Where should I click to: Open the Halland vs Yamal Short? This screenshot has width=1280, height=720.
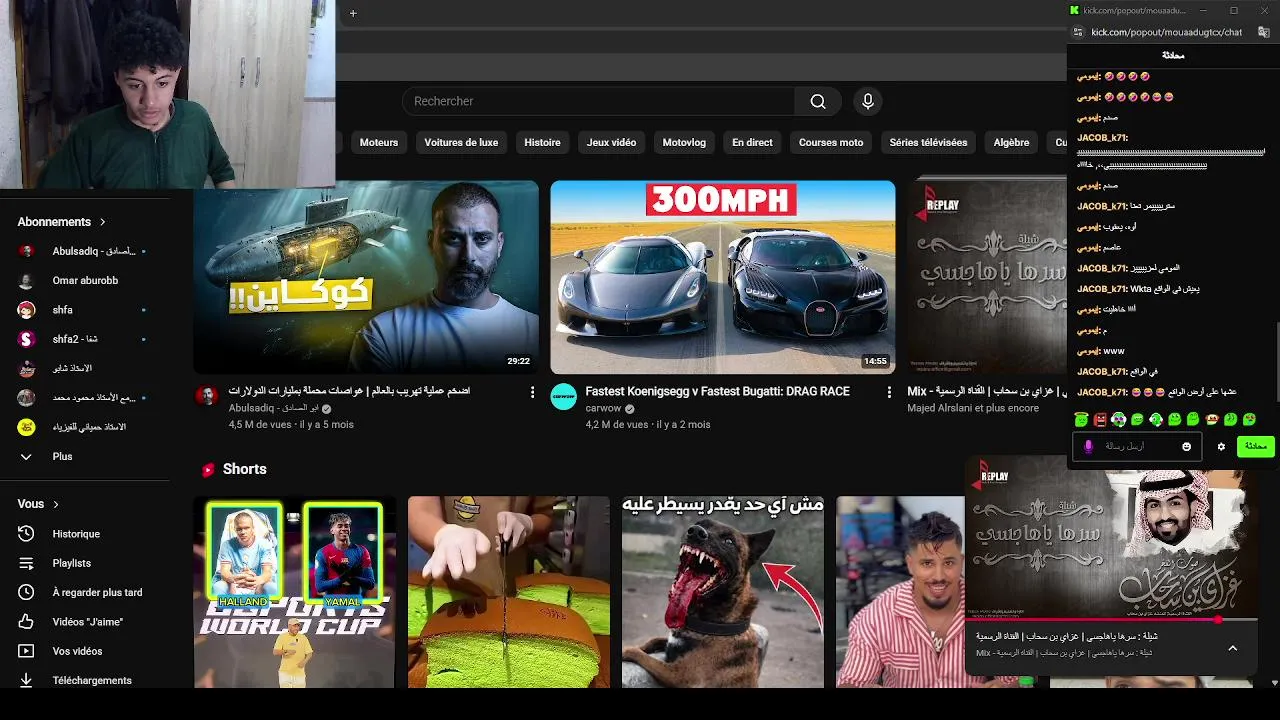(x=295, y=592)
